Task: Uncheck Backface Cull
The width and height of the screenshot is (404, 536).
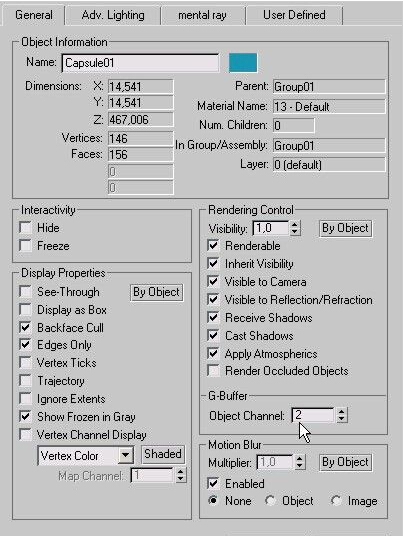Action: 26,327
